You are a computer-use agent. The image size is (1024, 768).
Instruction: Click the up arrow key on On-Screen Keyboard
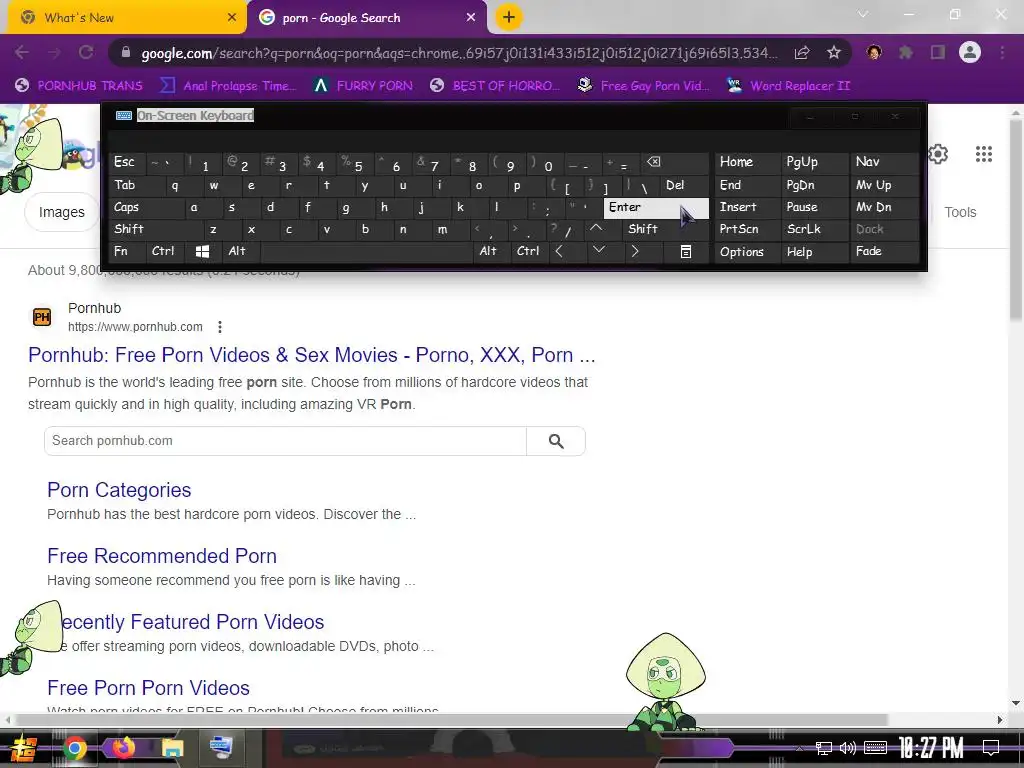click(x=596, y=229)
